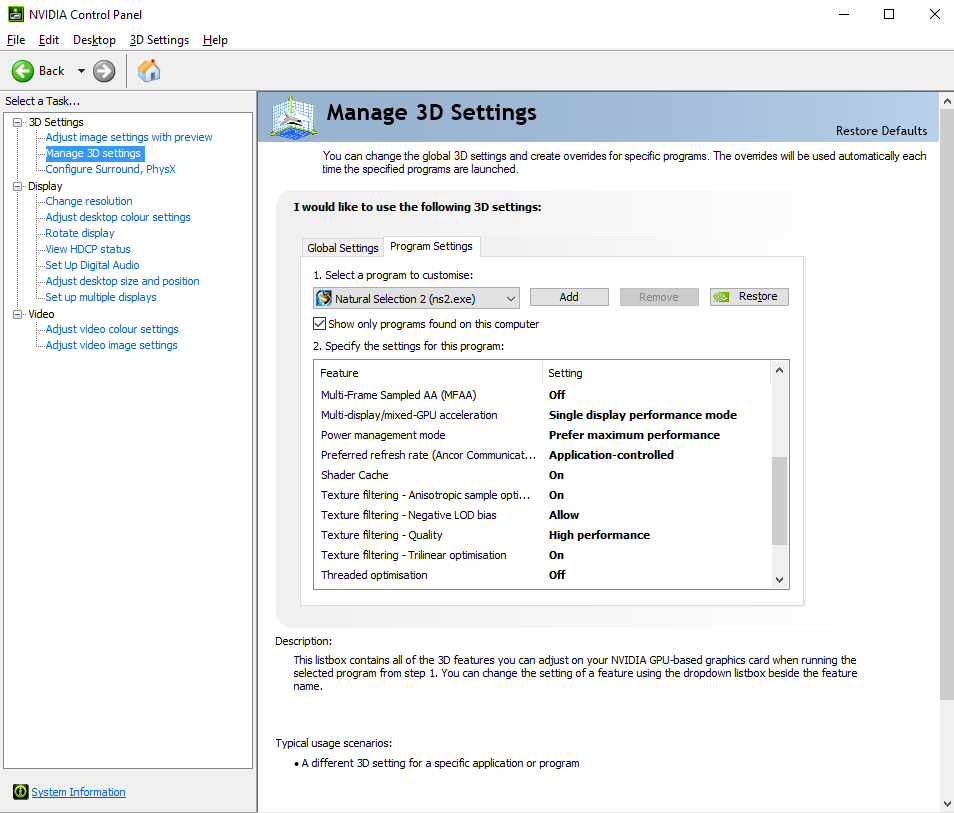Select Manage 3D settings tree item

point(95,153)
